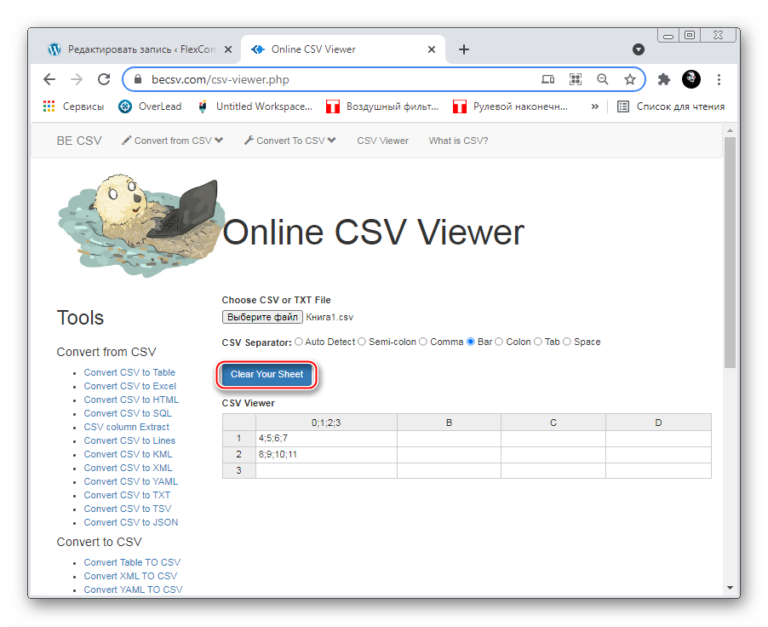The height and width of the screenshot is (627, 768).
Task: Open the QR code icon in address bar
Action: click(575, 79)
